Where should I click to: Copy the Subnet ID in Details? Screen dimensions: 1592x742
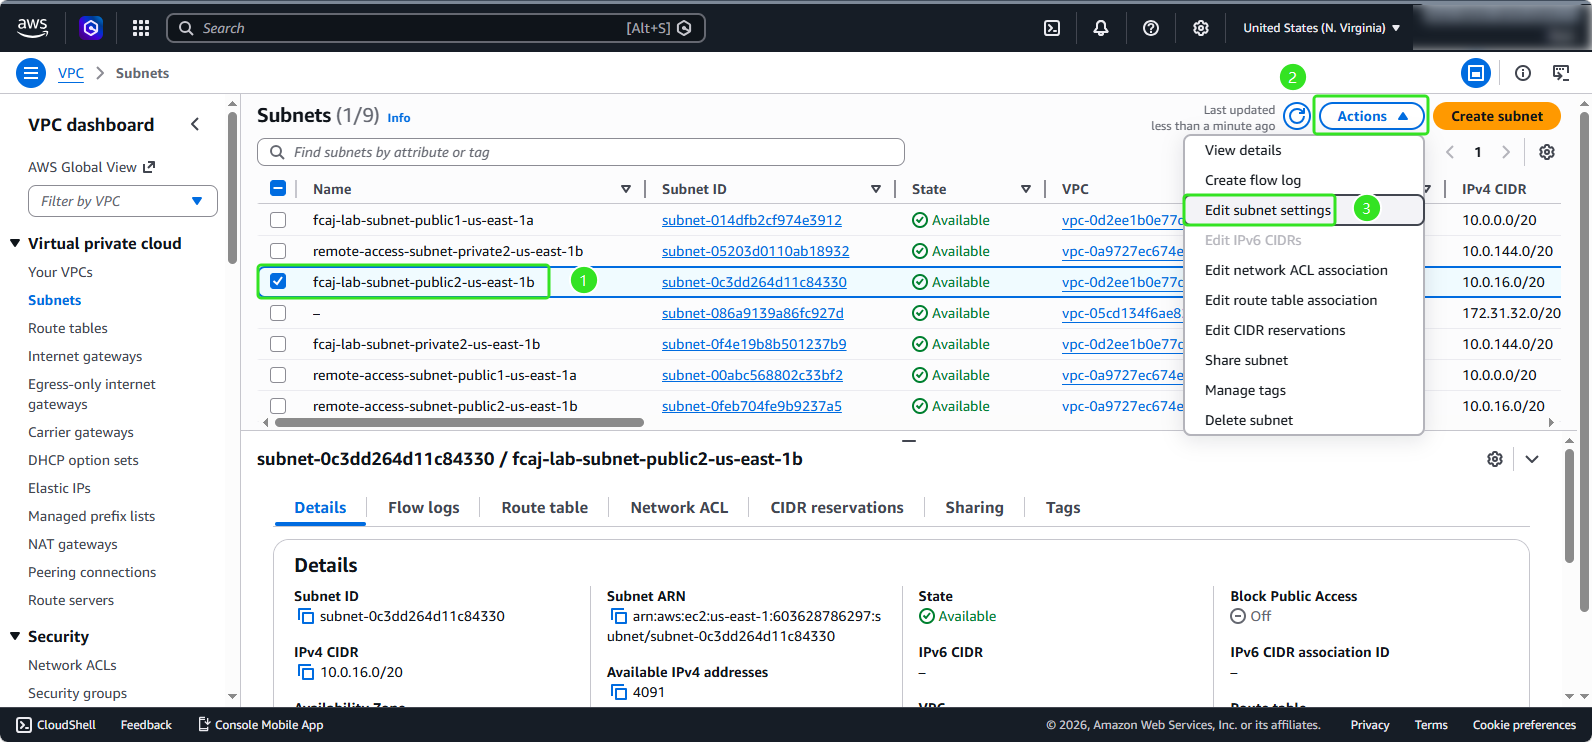(306, 617)
